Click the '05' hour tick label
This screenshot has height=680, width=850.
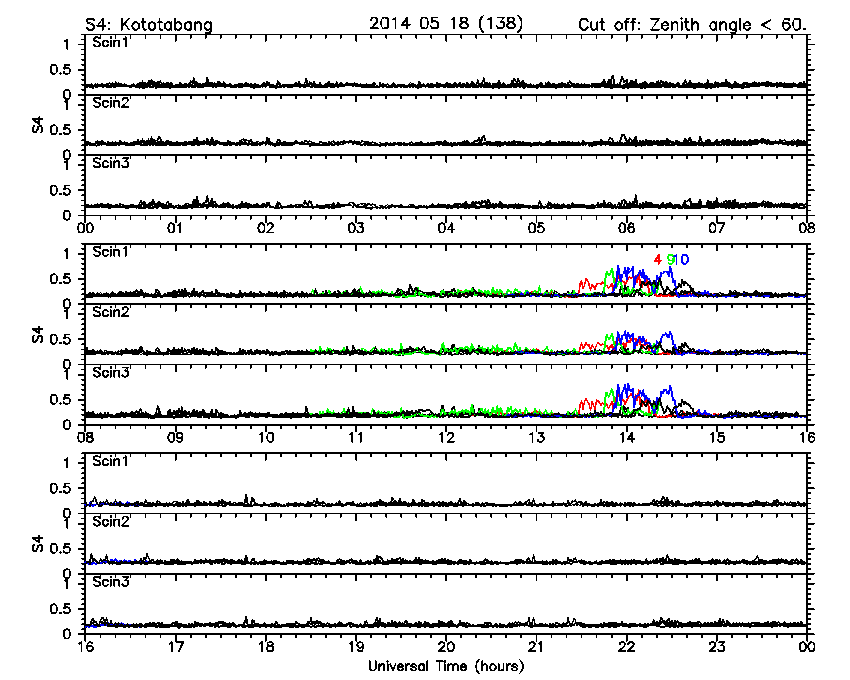(x=536, y=228)
